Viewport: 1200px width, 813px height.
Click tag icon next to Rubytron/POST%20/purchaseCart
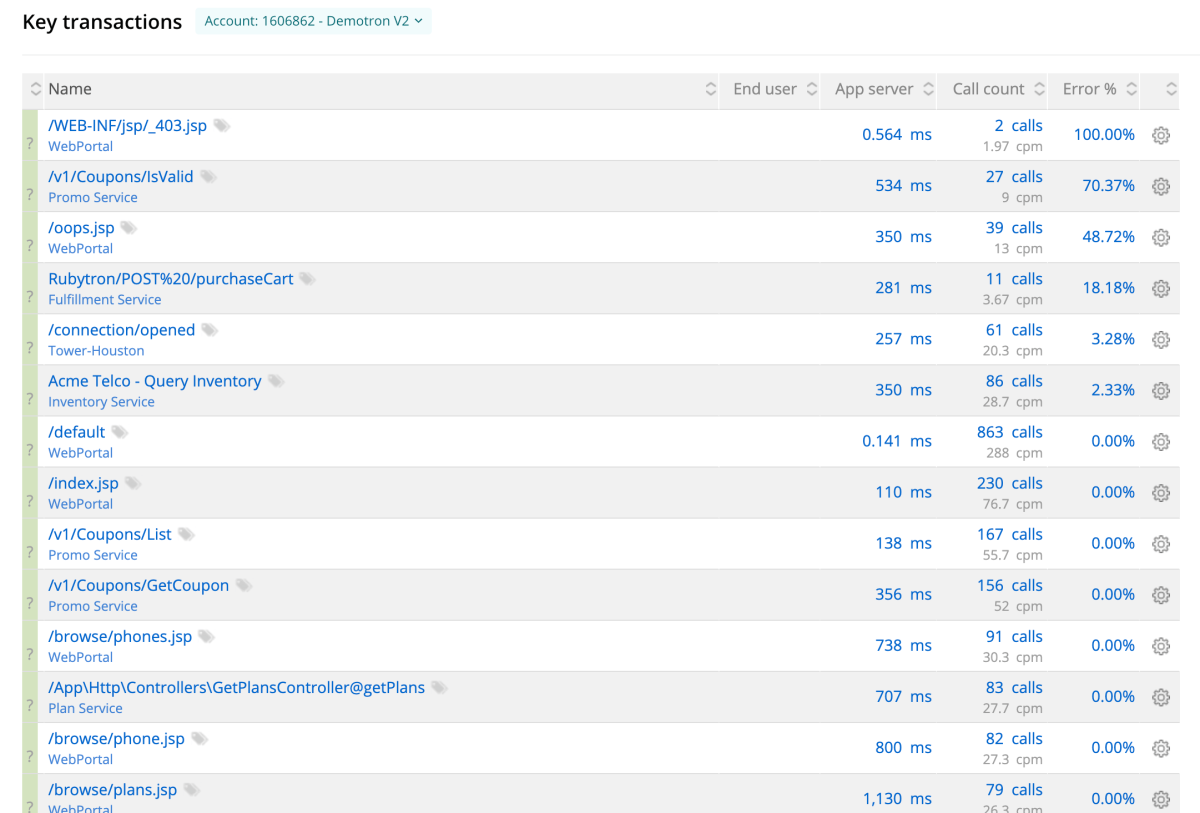[x=308, y=279]
